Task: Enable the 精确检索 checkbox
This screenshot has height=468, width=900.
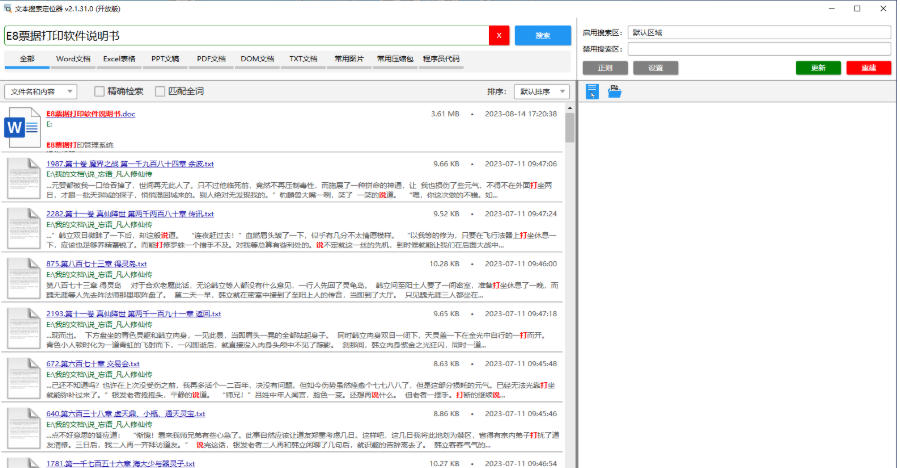Action: (99, 91)
